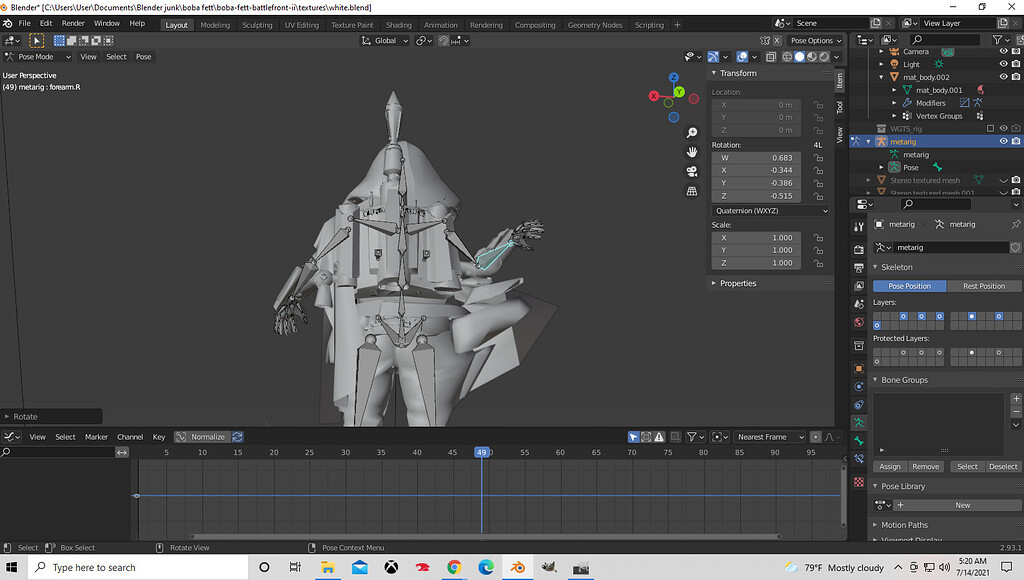Open the Quaternion (WXYZ) rotation mode dropdown
Viewport: 1024px width, 580px height.
tap(770, 210)
